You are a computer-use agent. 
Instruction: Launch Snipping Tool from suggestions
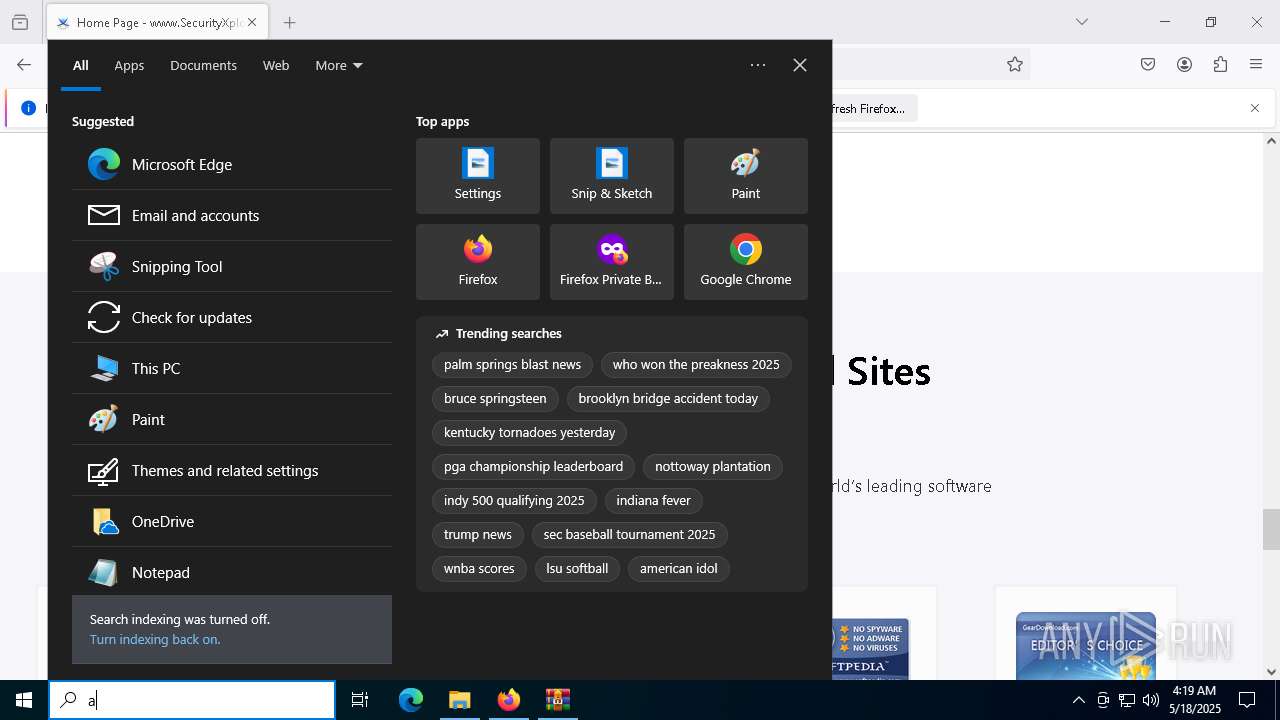pyautogui.click(x=232, y=267)
